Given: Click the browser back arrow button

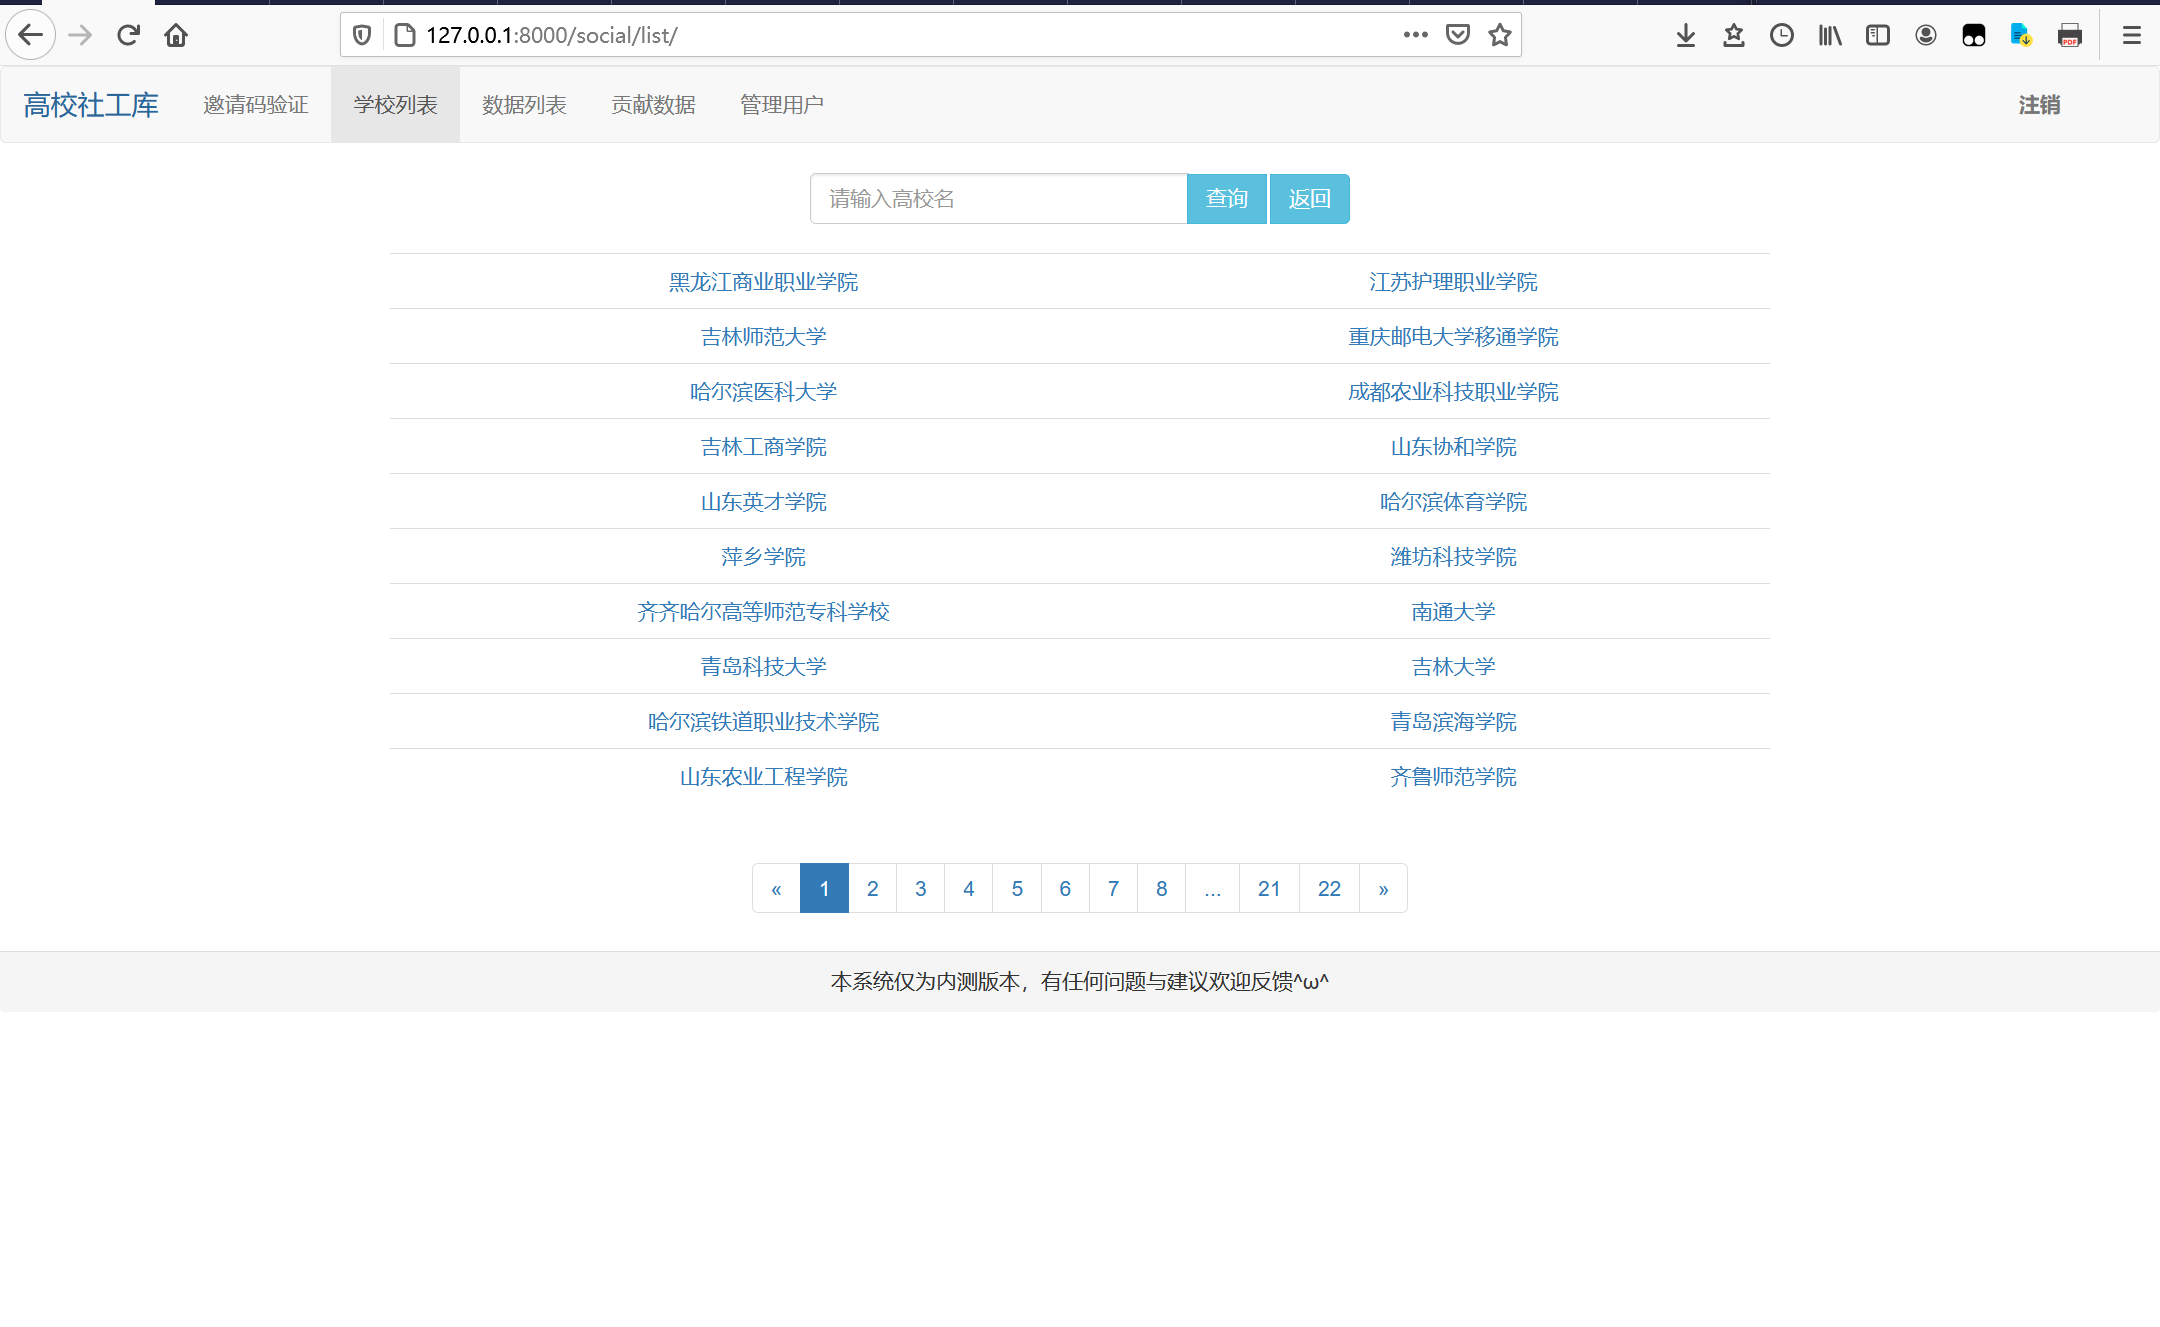Looking at the screenshot, I should (31, 35).
